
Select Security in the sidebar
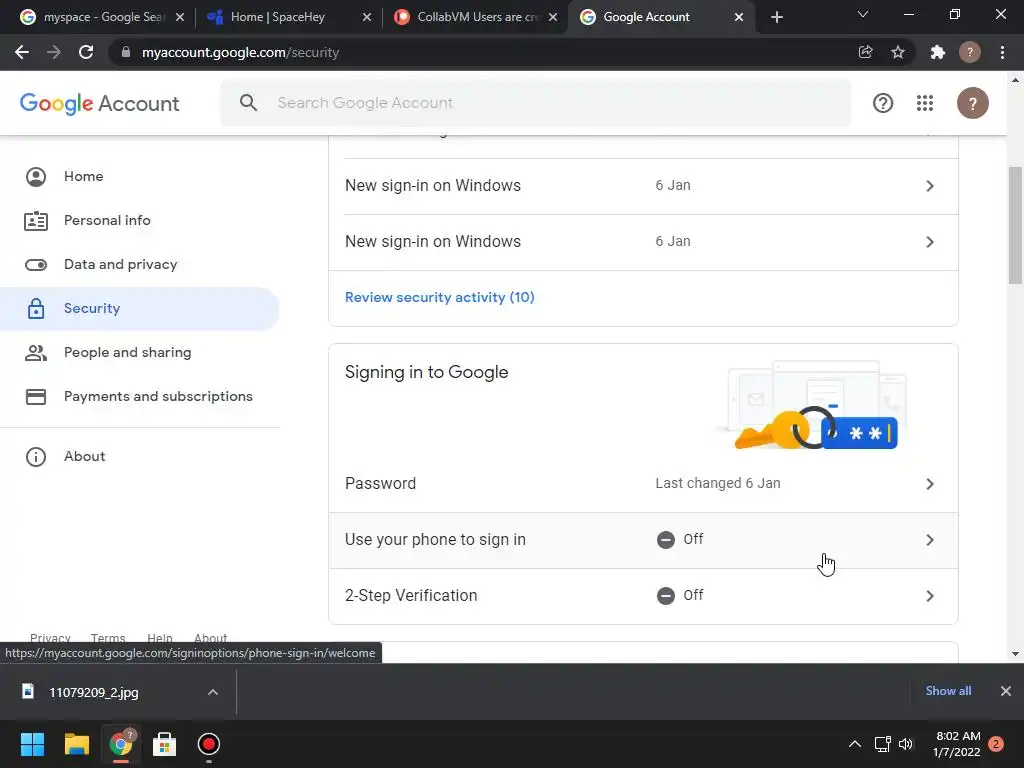(140, 308)
